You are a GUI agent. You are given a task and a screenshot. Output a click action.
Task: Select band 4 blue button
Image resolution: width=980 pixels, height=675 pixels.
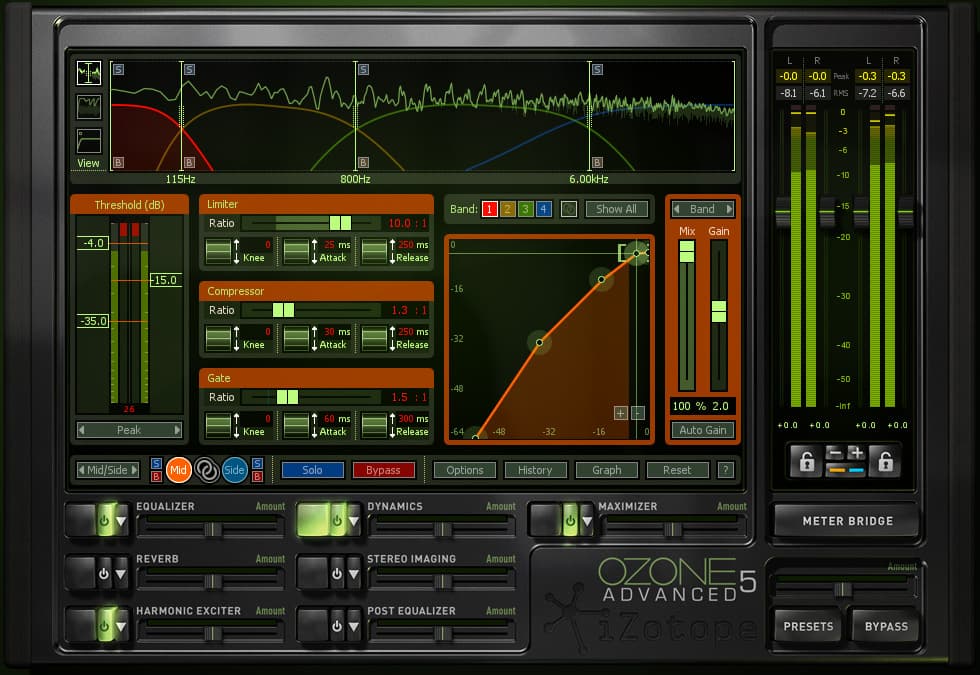click(x=544, y=209)
